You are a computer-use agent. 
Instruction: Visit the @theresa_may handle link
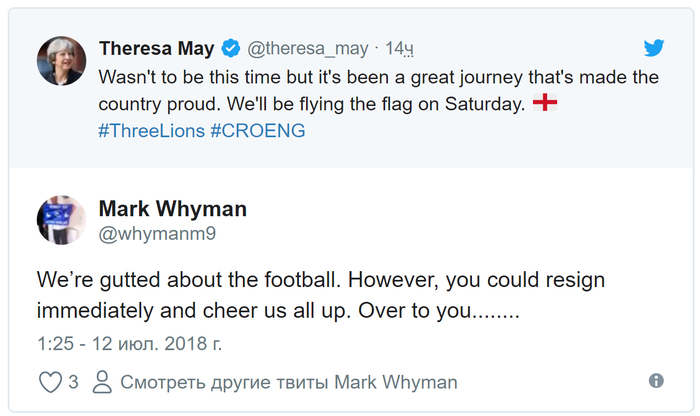[307, 48]
